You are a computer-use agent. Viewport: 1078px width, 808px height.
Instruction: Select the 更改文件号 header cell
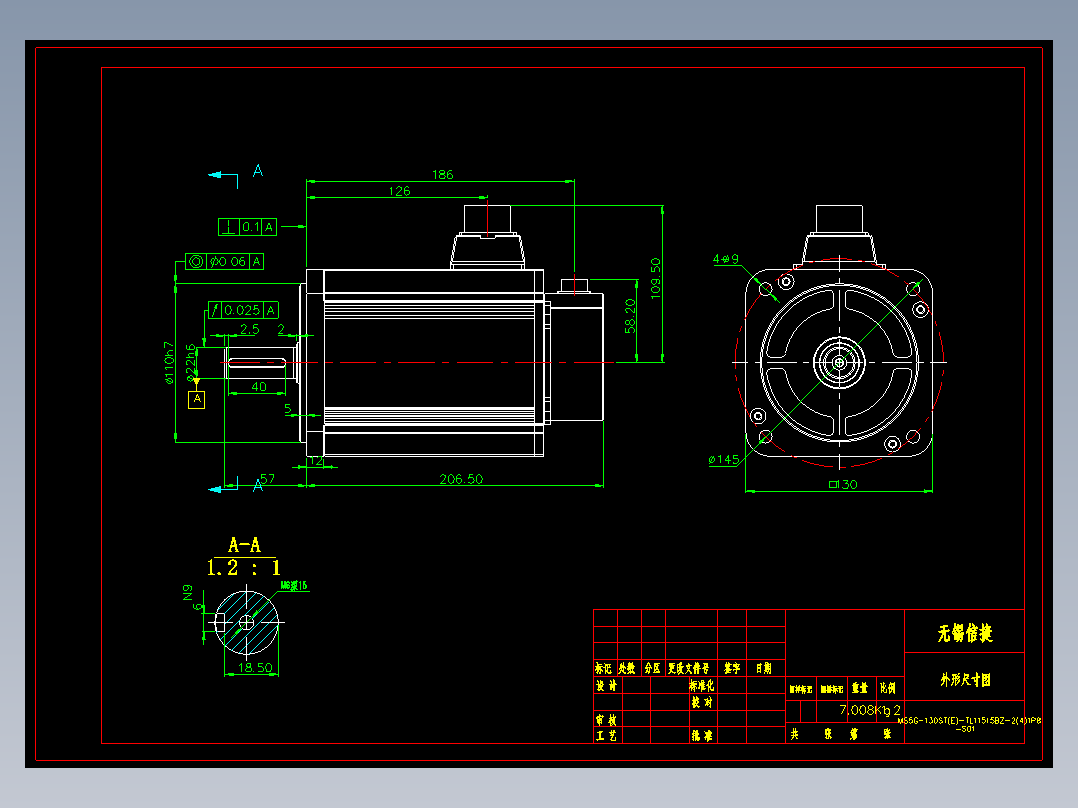pos(689,668)
